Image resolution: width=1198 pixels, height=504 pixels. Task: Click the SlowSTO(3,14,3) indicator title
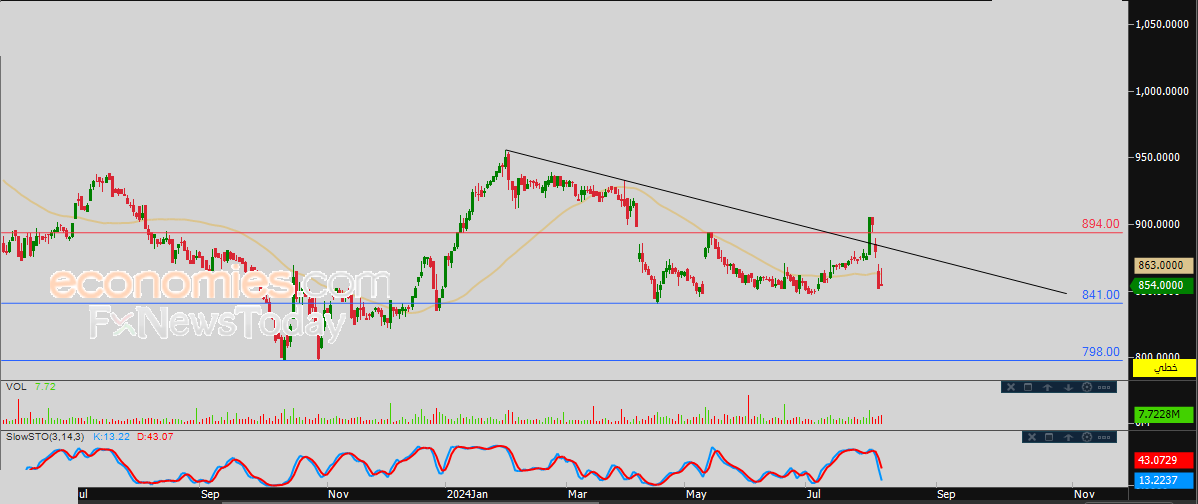[x=44, y=437]
